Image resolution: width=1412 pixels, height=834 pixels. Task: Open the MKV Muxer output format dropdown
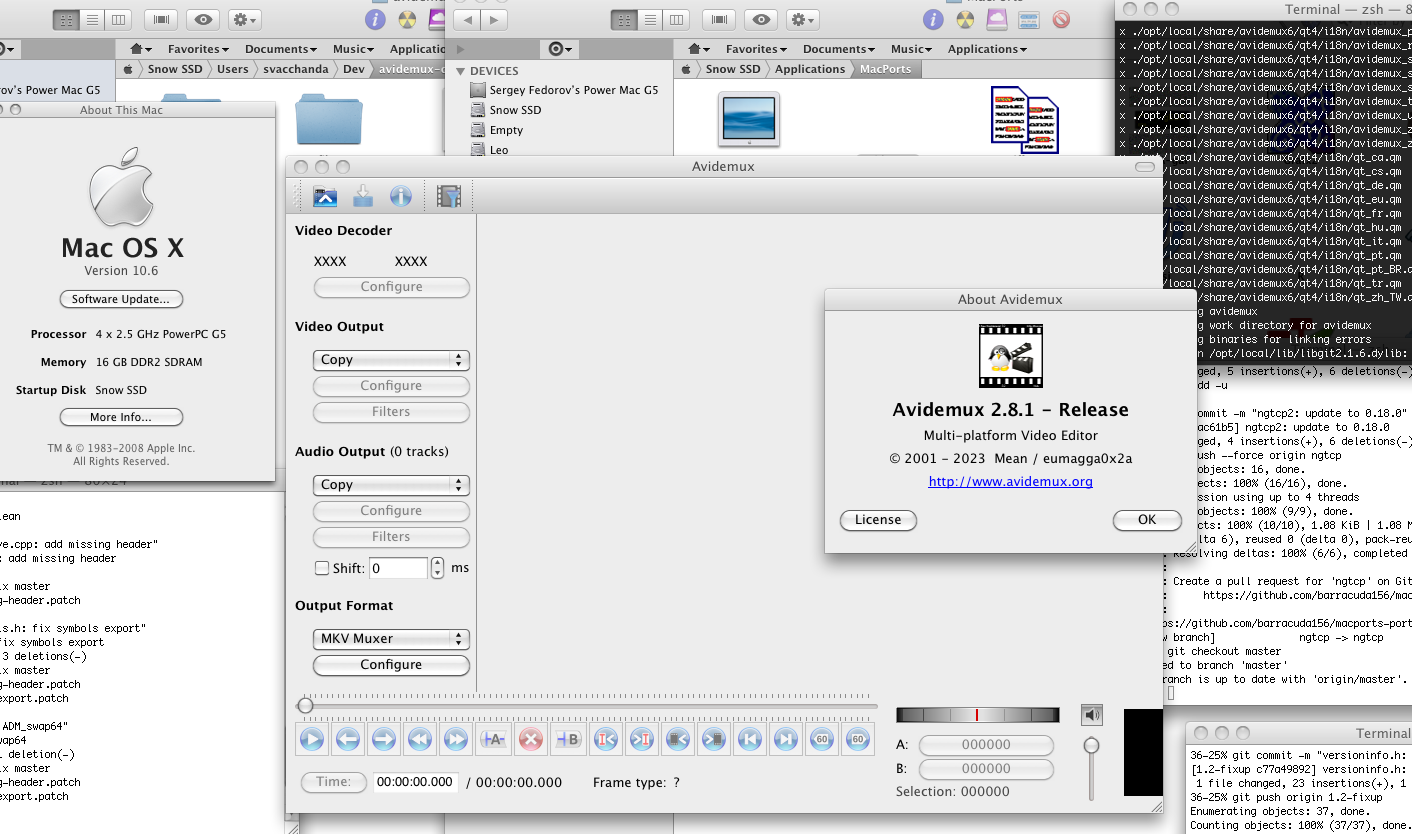[x=391, y=639]
